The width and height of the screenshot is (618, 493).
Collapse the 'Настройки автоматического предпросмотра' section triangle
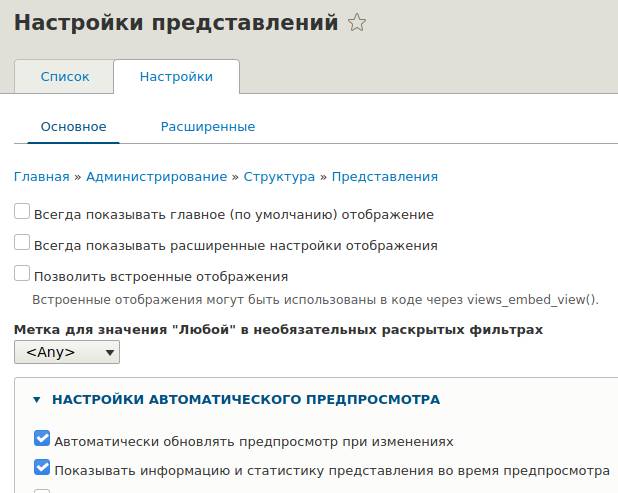(x=37, y=400)
